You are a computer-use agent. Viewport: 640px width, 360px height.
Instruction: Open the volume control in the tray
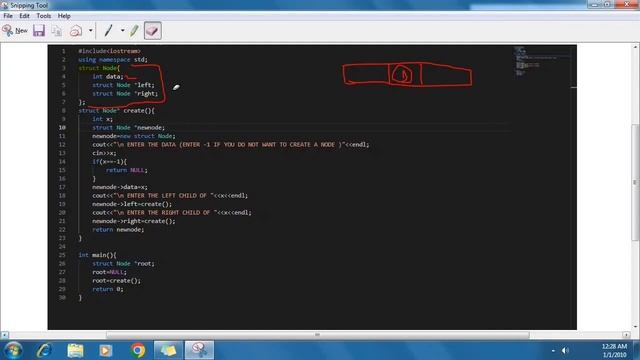(x=565, y=351)
